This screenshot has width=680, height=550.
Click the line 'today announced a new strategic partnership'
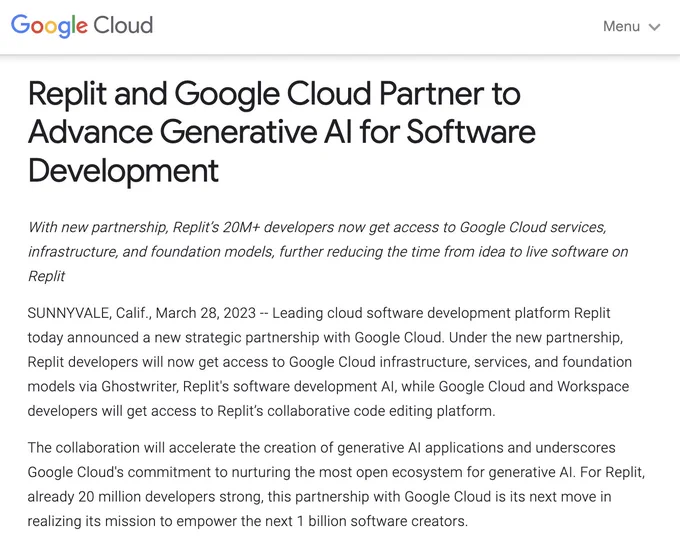(x=325, y=337)
